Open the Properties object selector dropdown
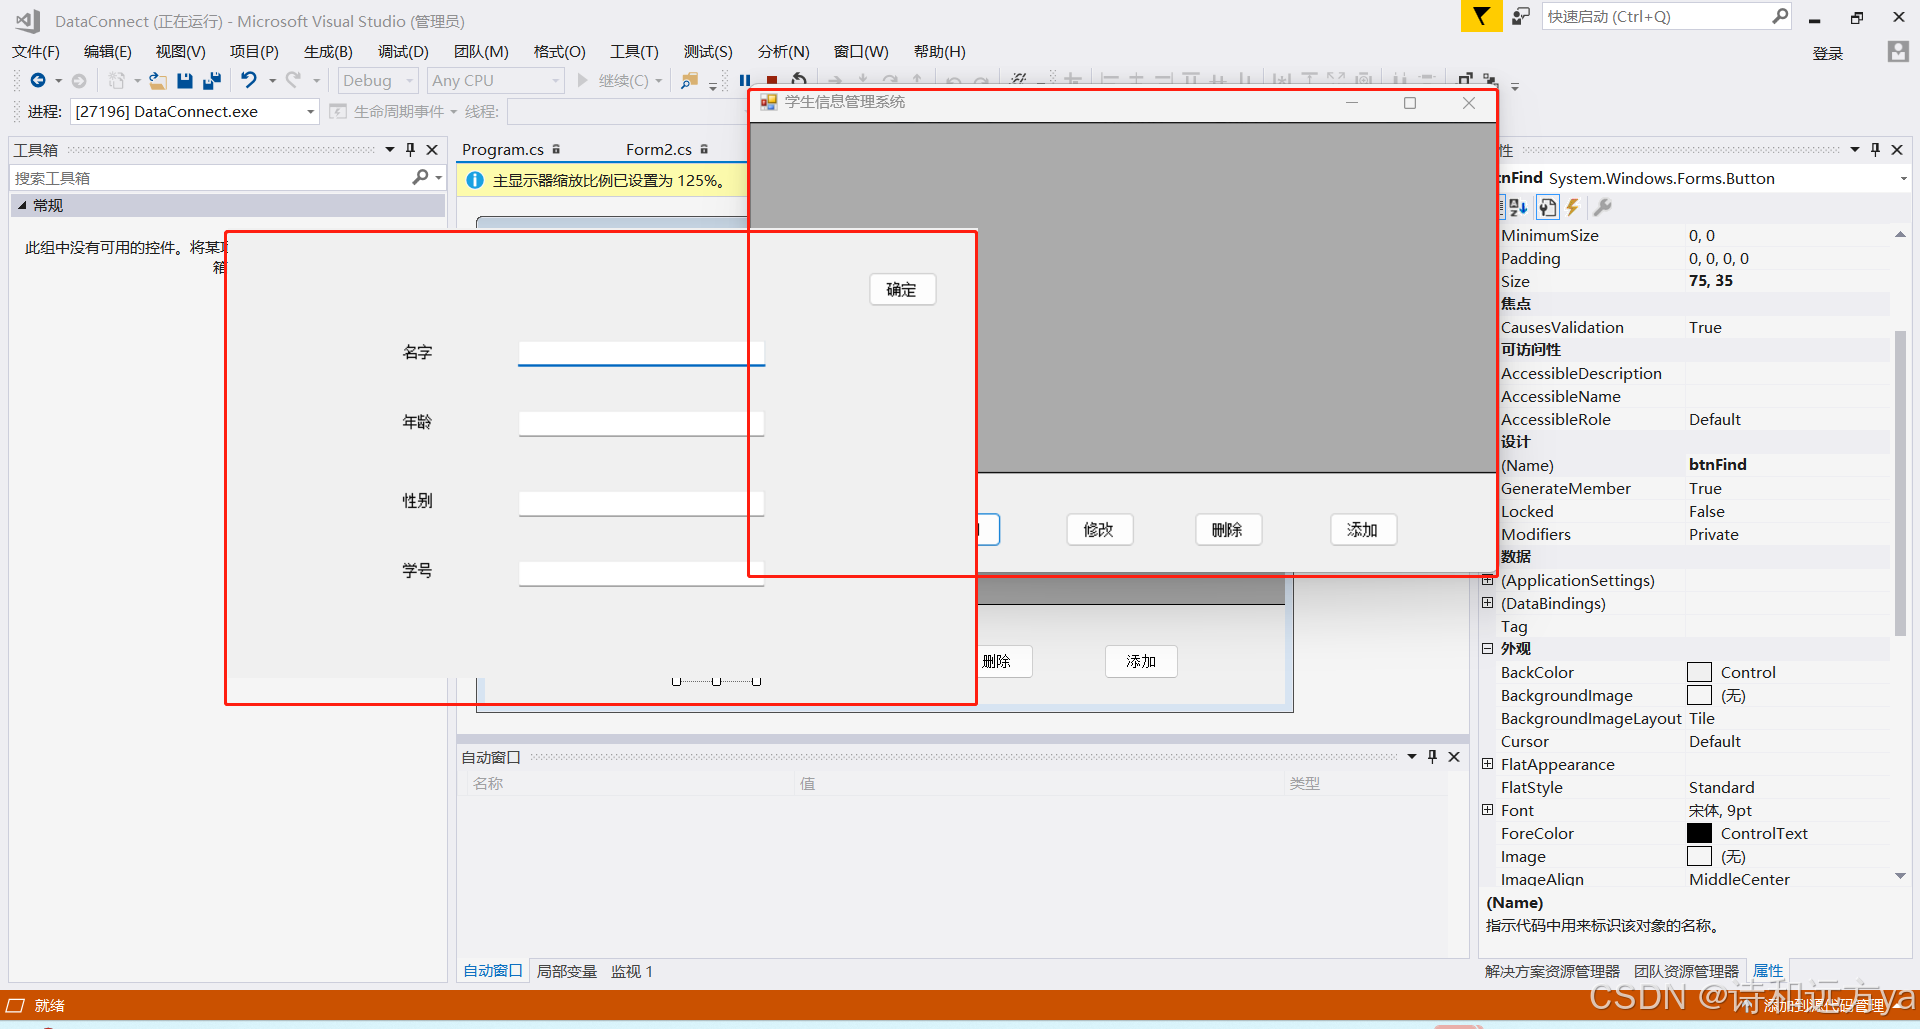The image size is (1920, 1029). tap(1903, 178)
